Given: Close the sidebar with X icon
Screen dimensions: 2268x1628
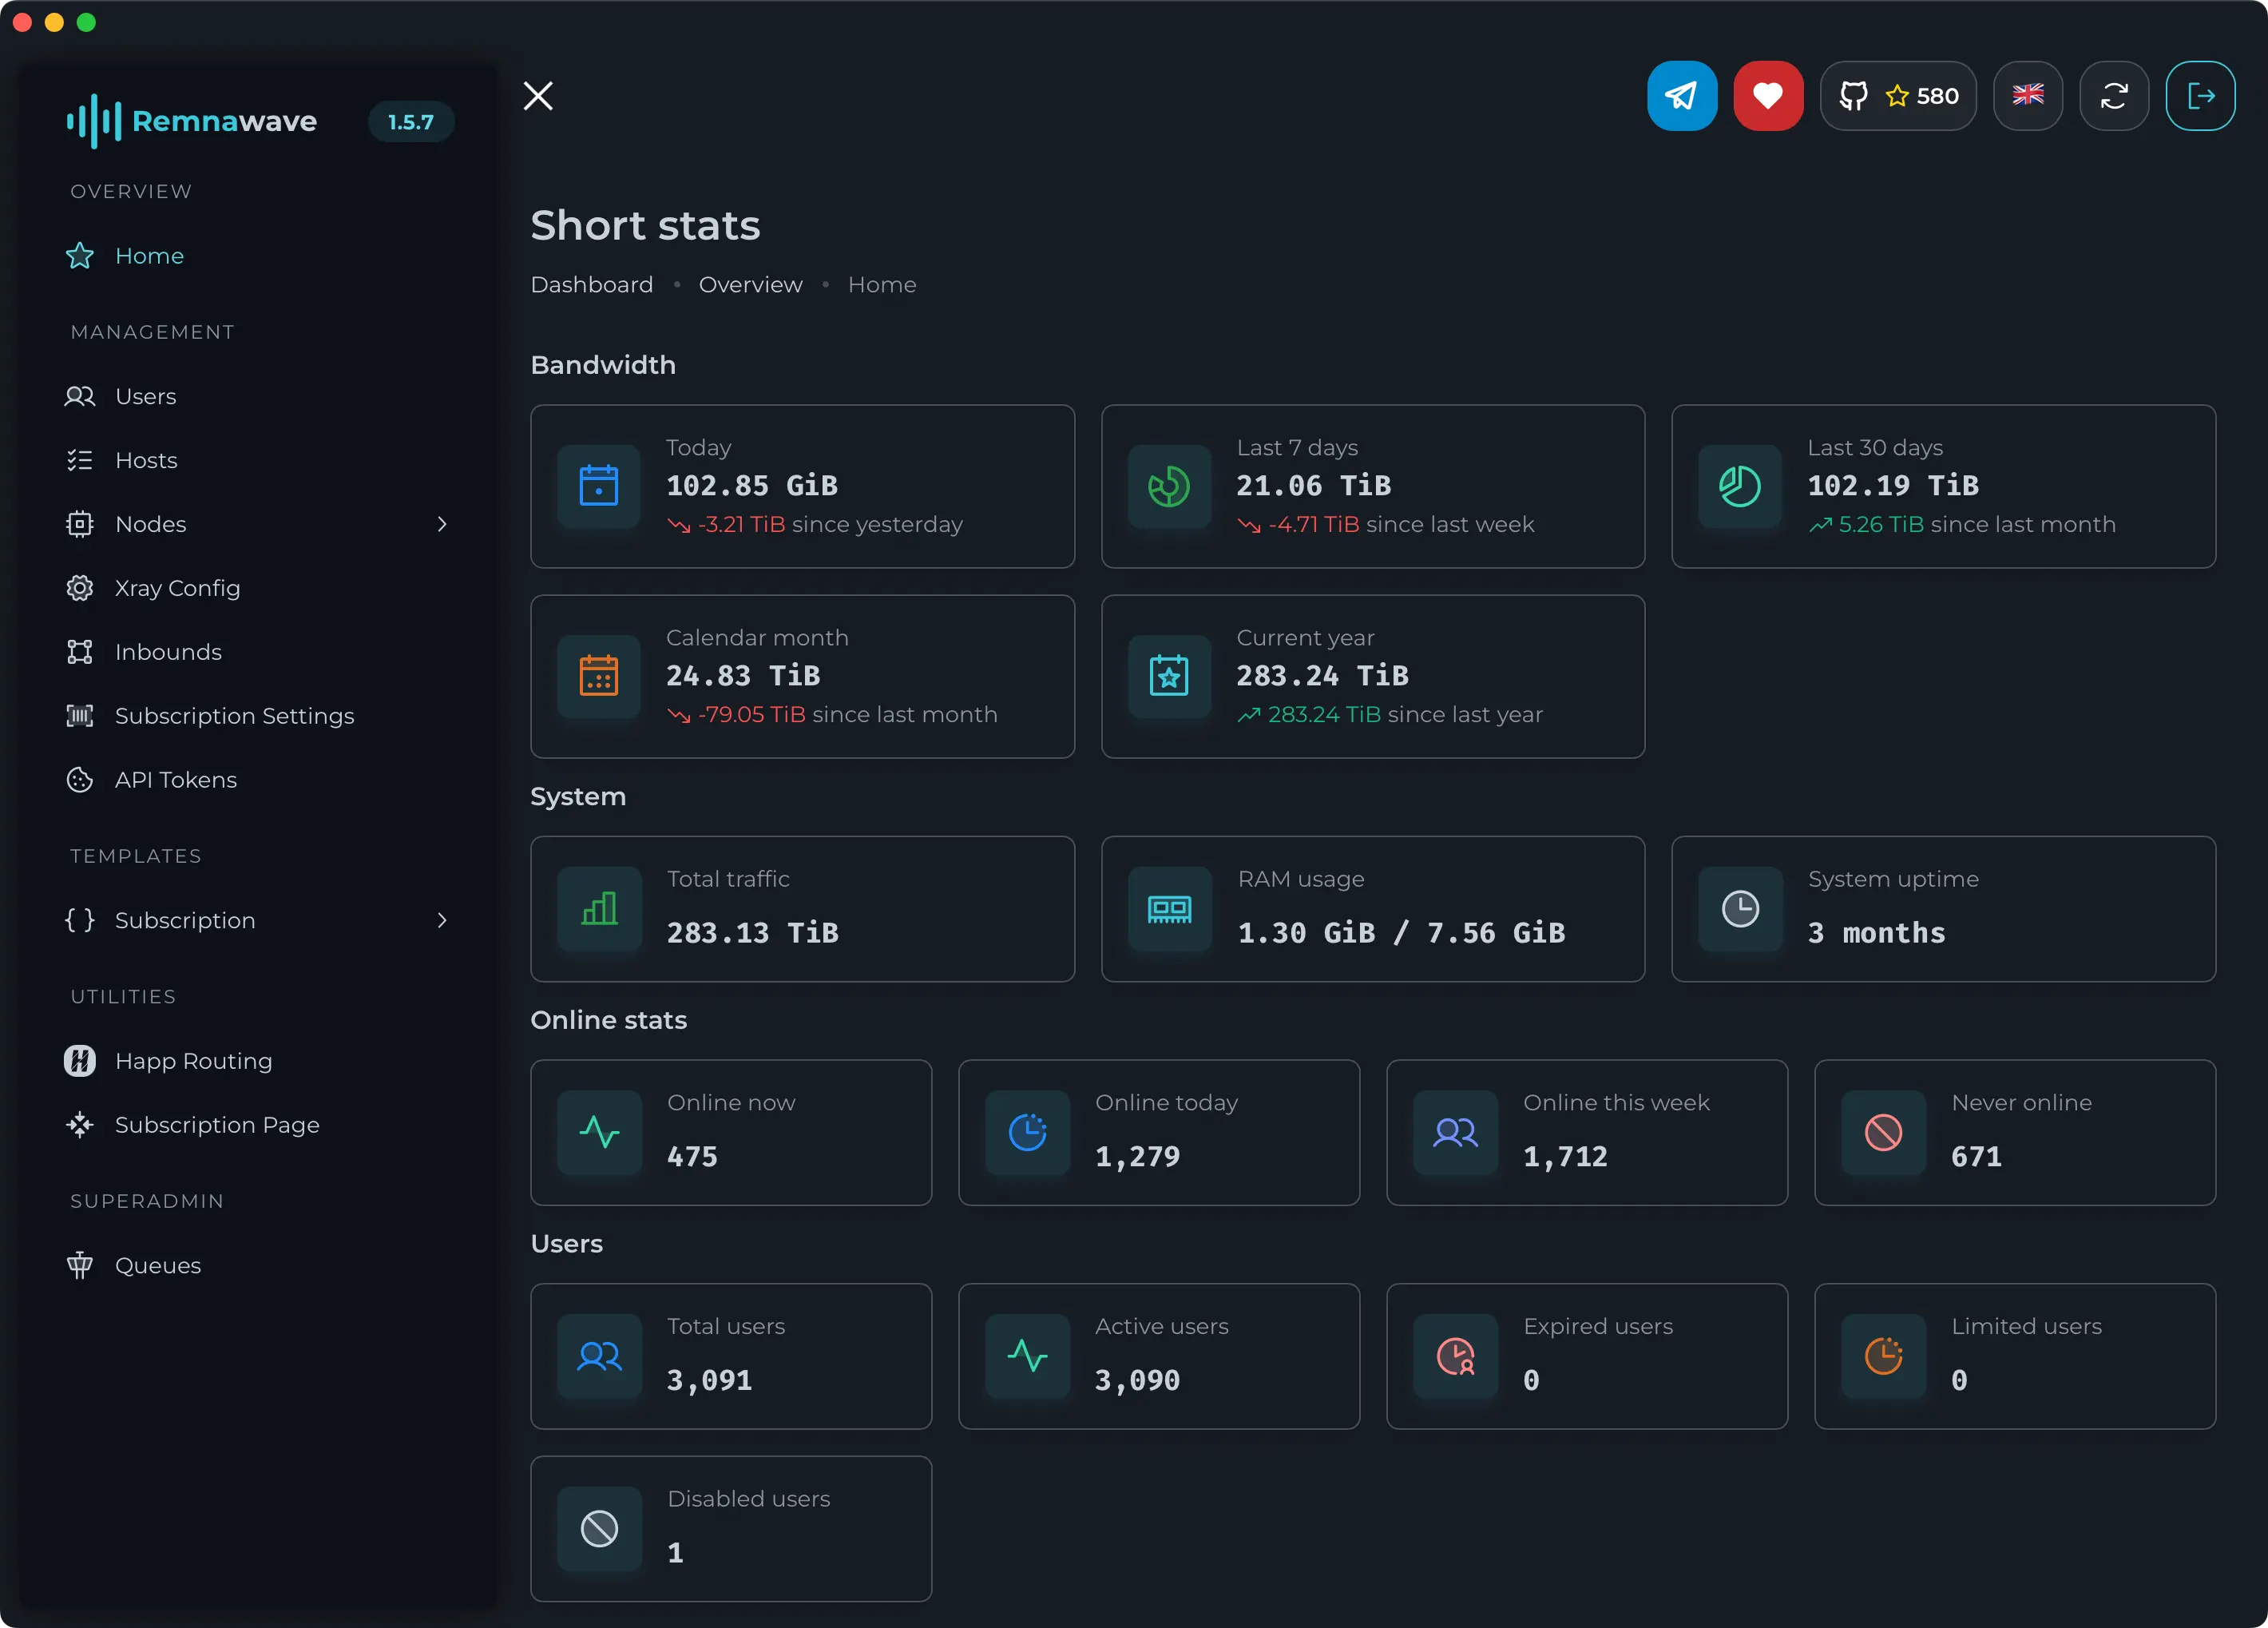Looking at the screenshot, I should coord(538,96).
